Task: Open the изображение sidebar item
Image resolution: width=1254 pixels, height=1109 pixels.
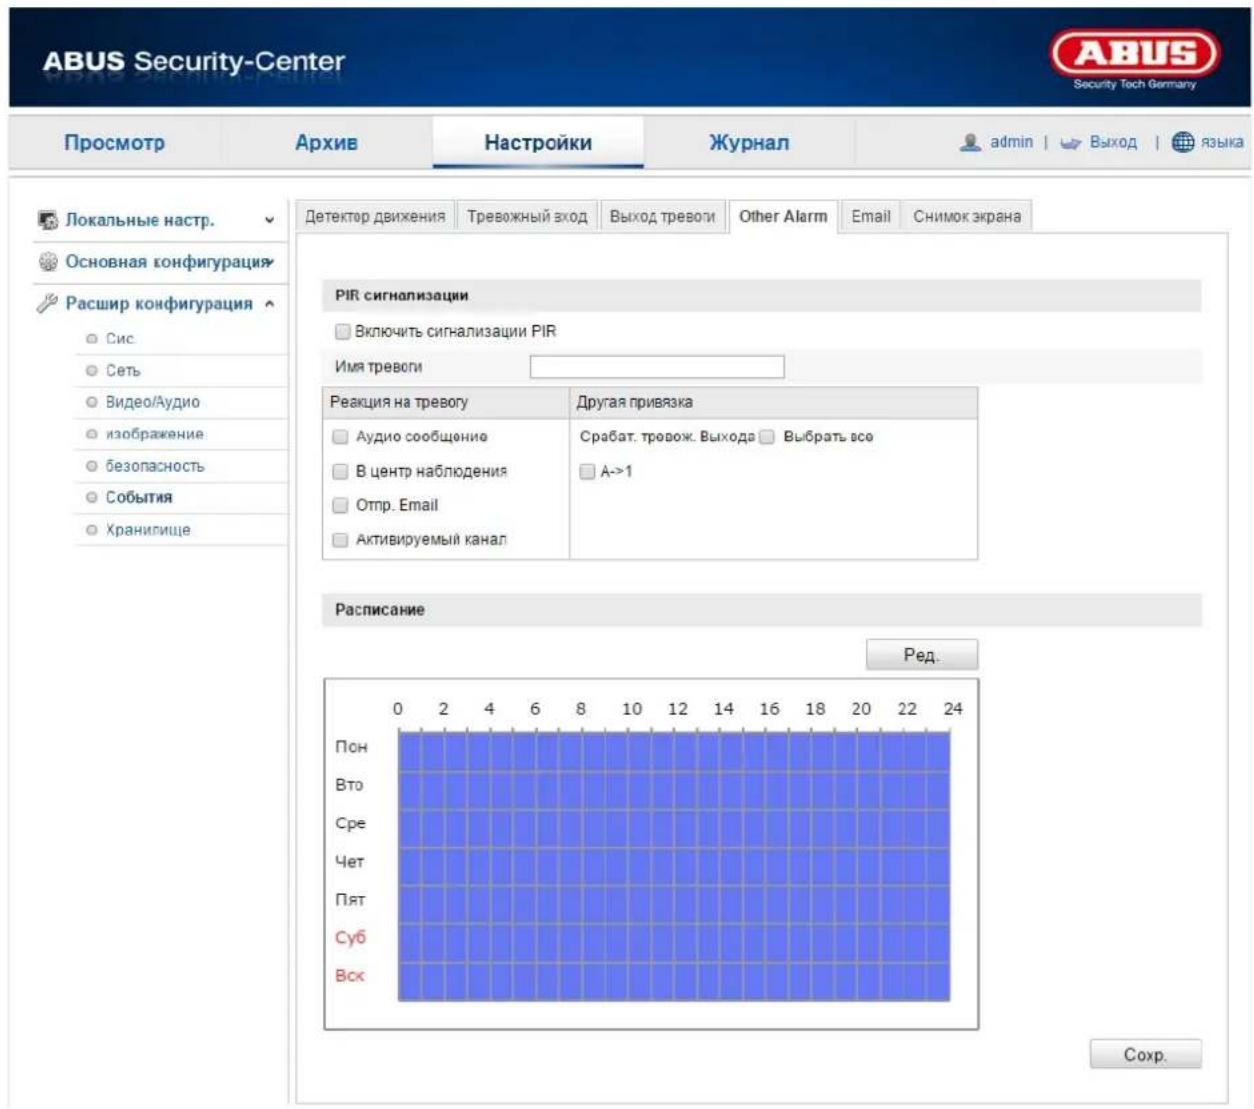Action: click(x=155, y=434)
